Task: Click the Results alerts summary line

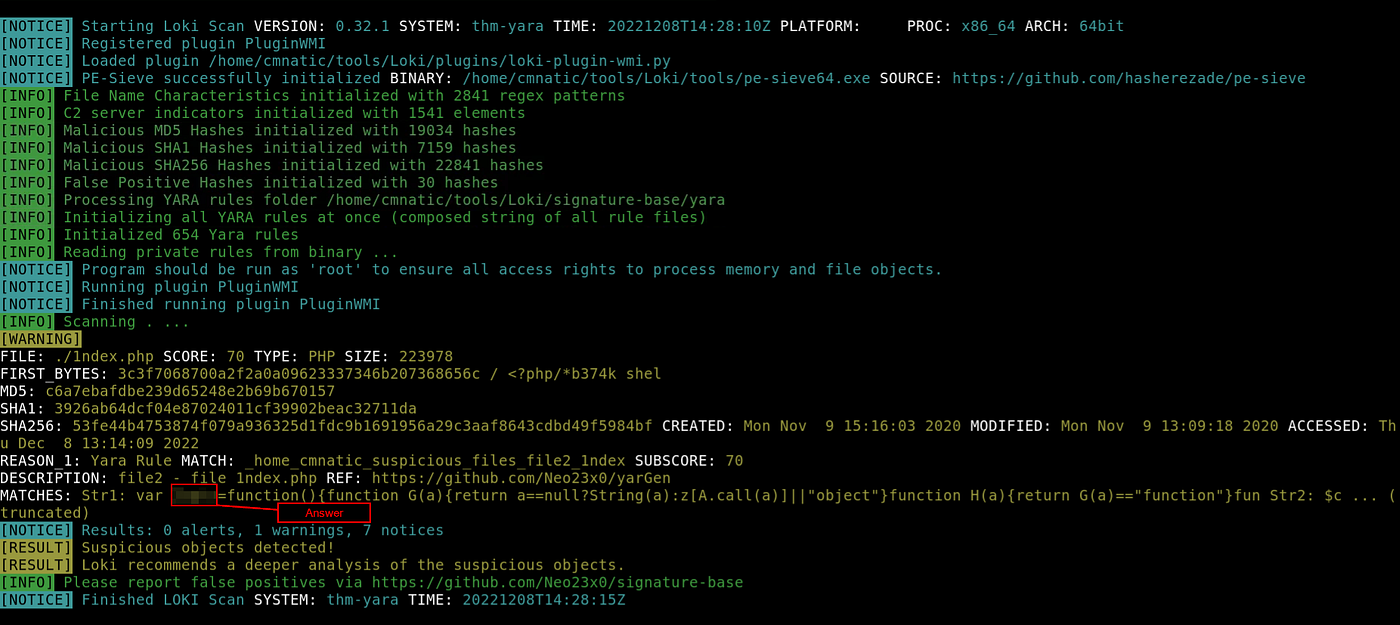Action: [262, 530]
